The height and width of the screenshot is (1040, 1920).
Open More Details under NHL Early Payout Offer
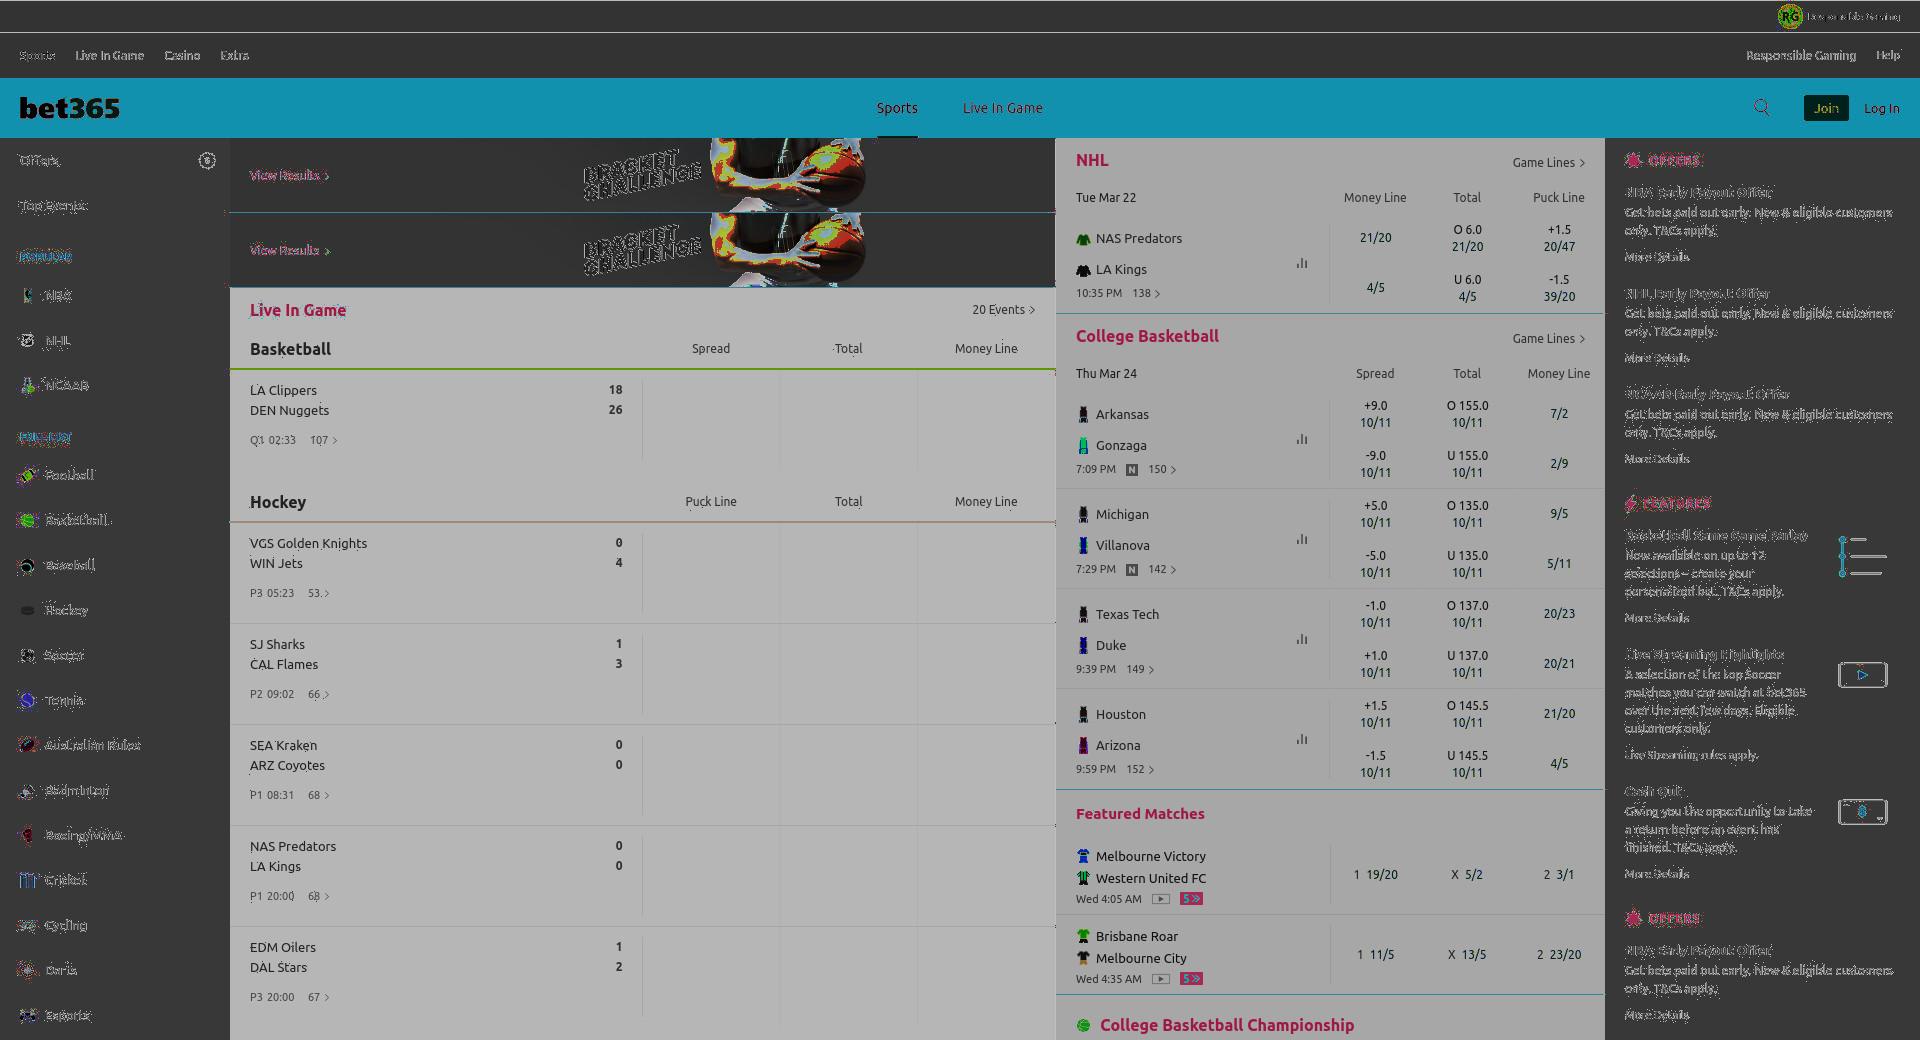(x=1657, y=357)
